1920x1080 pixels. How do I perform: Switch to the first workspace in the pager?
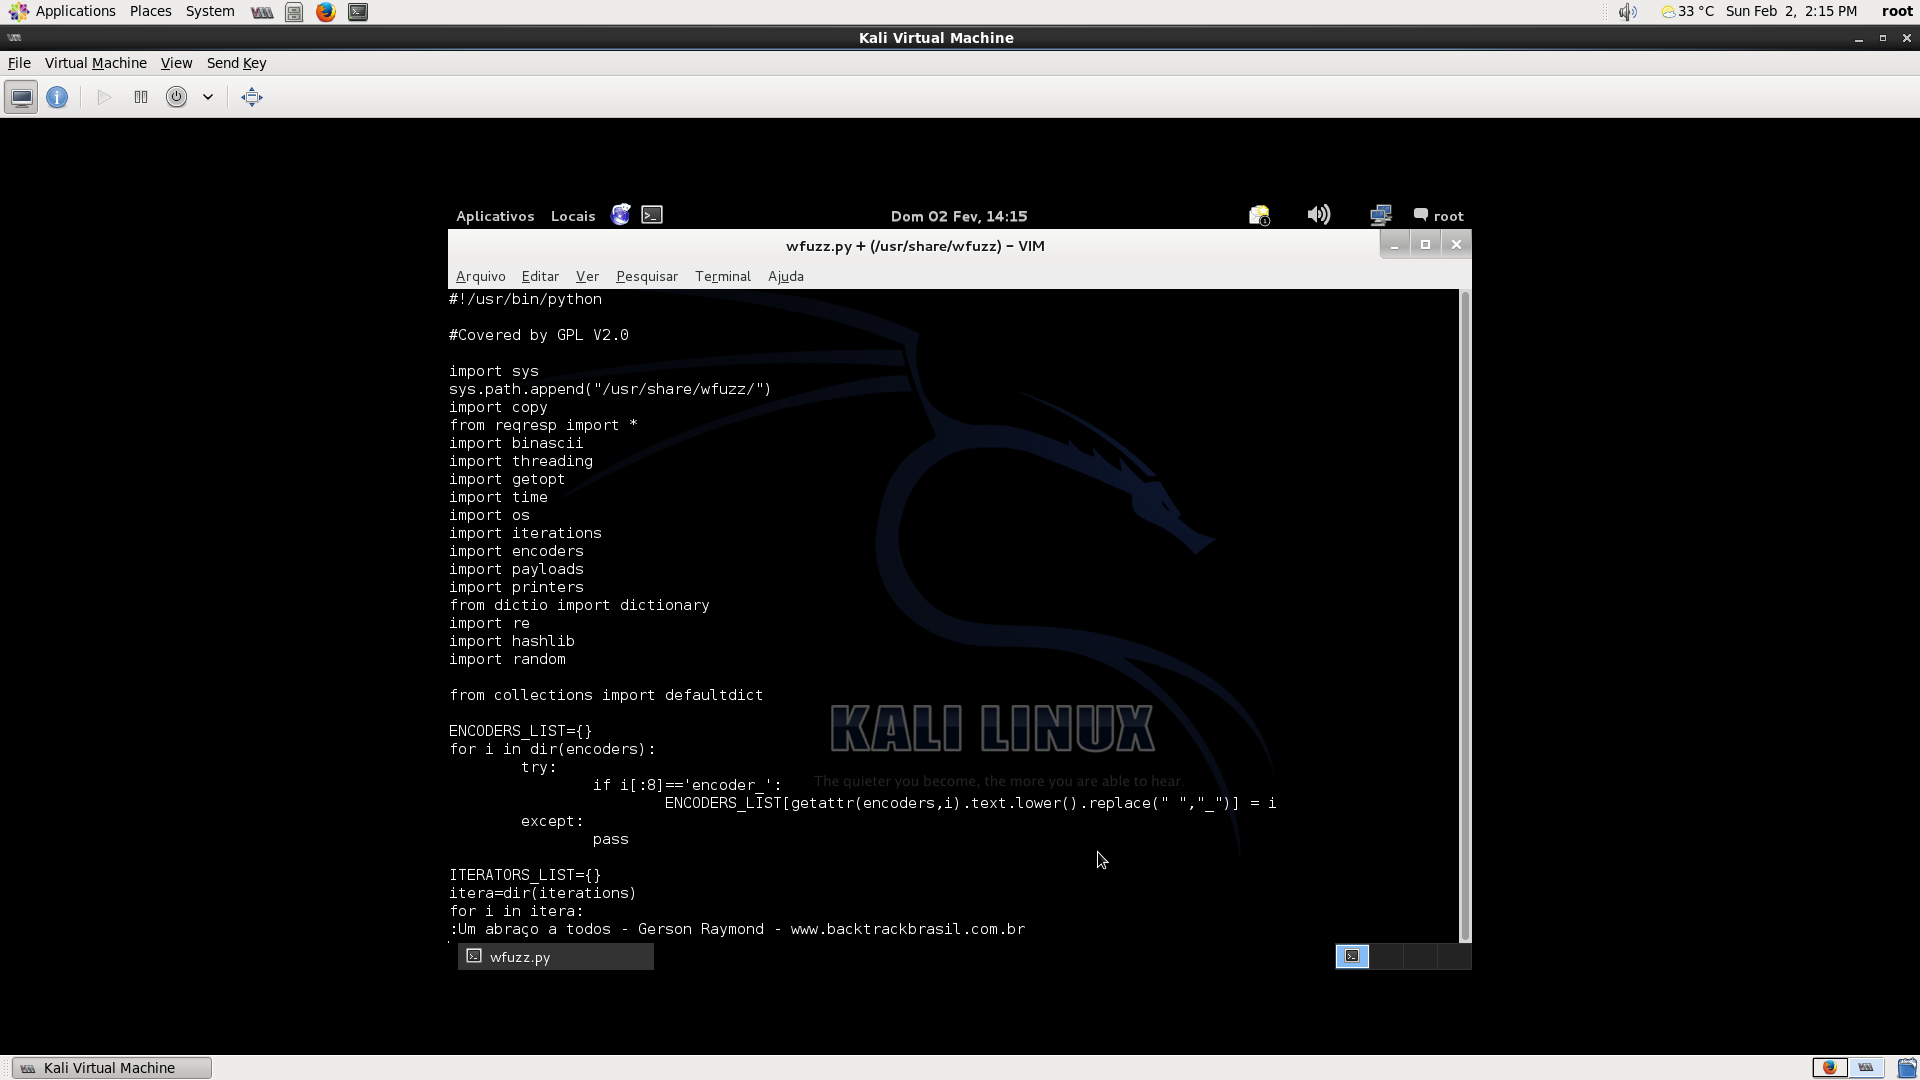pos(1352,957)
